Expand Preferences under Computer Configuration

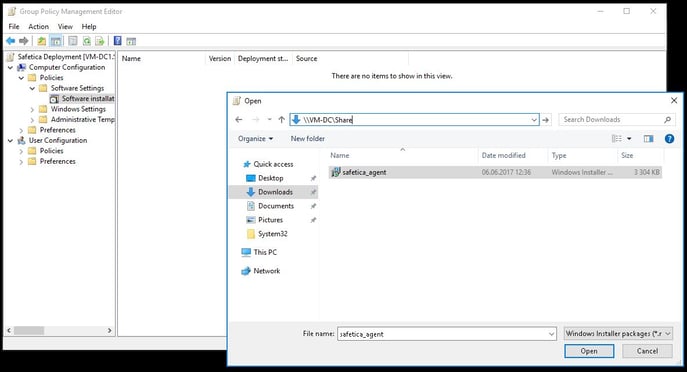(x=21, y=131)
